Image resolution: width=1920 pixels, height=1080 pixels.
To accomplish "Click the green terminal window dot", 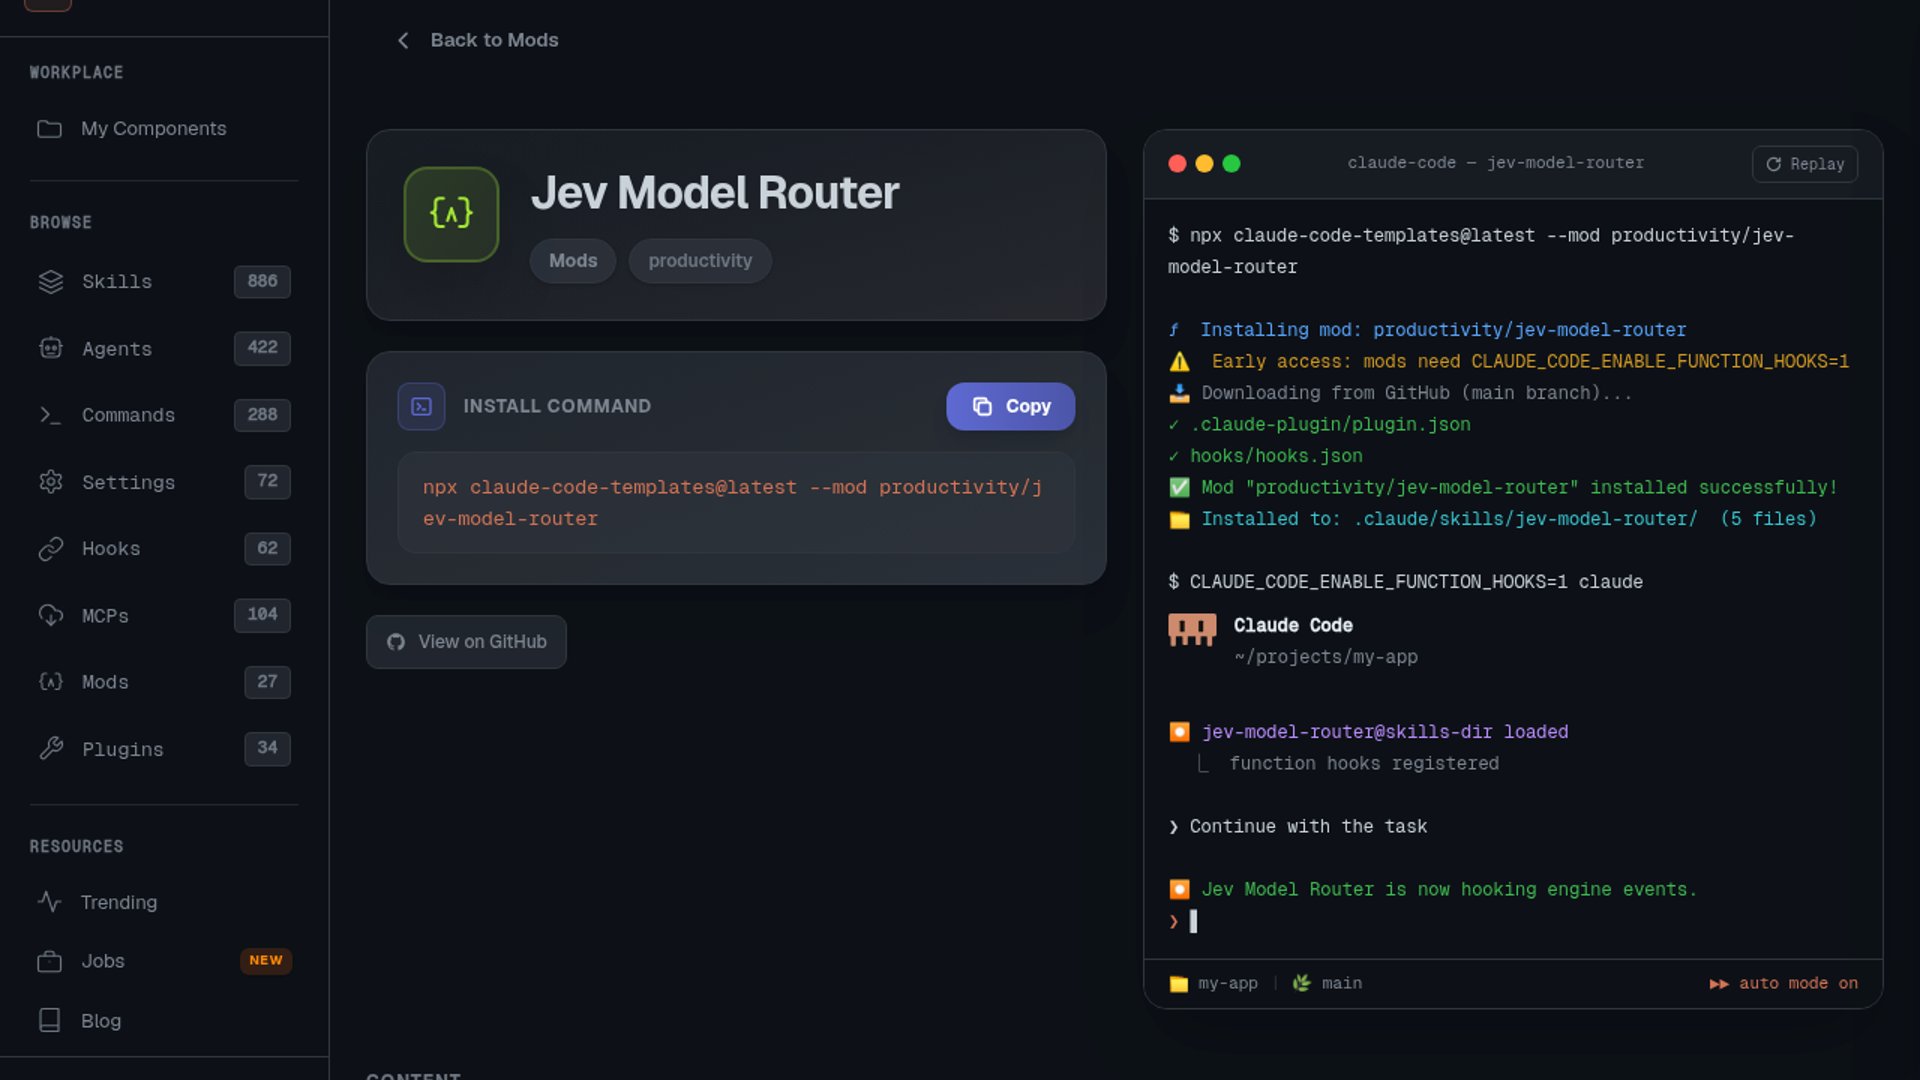I will [1231, 164].
